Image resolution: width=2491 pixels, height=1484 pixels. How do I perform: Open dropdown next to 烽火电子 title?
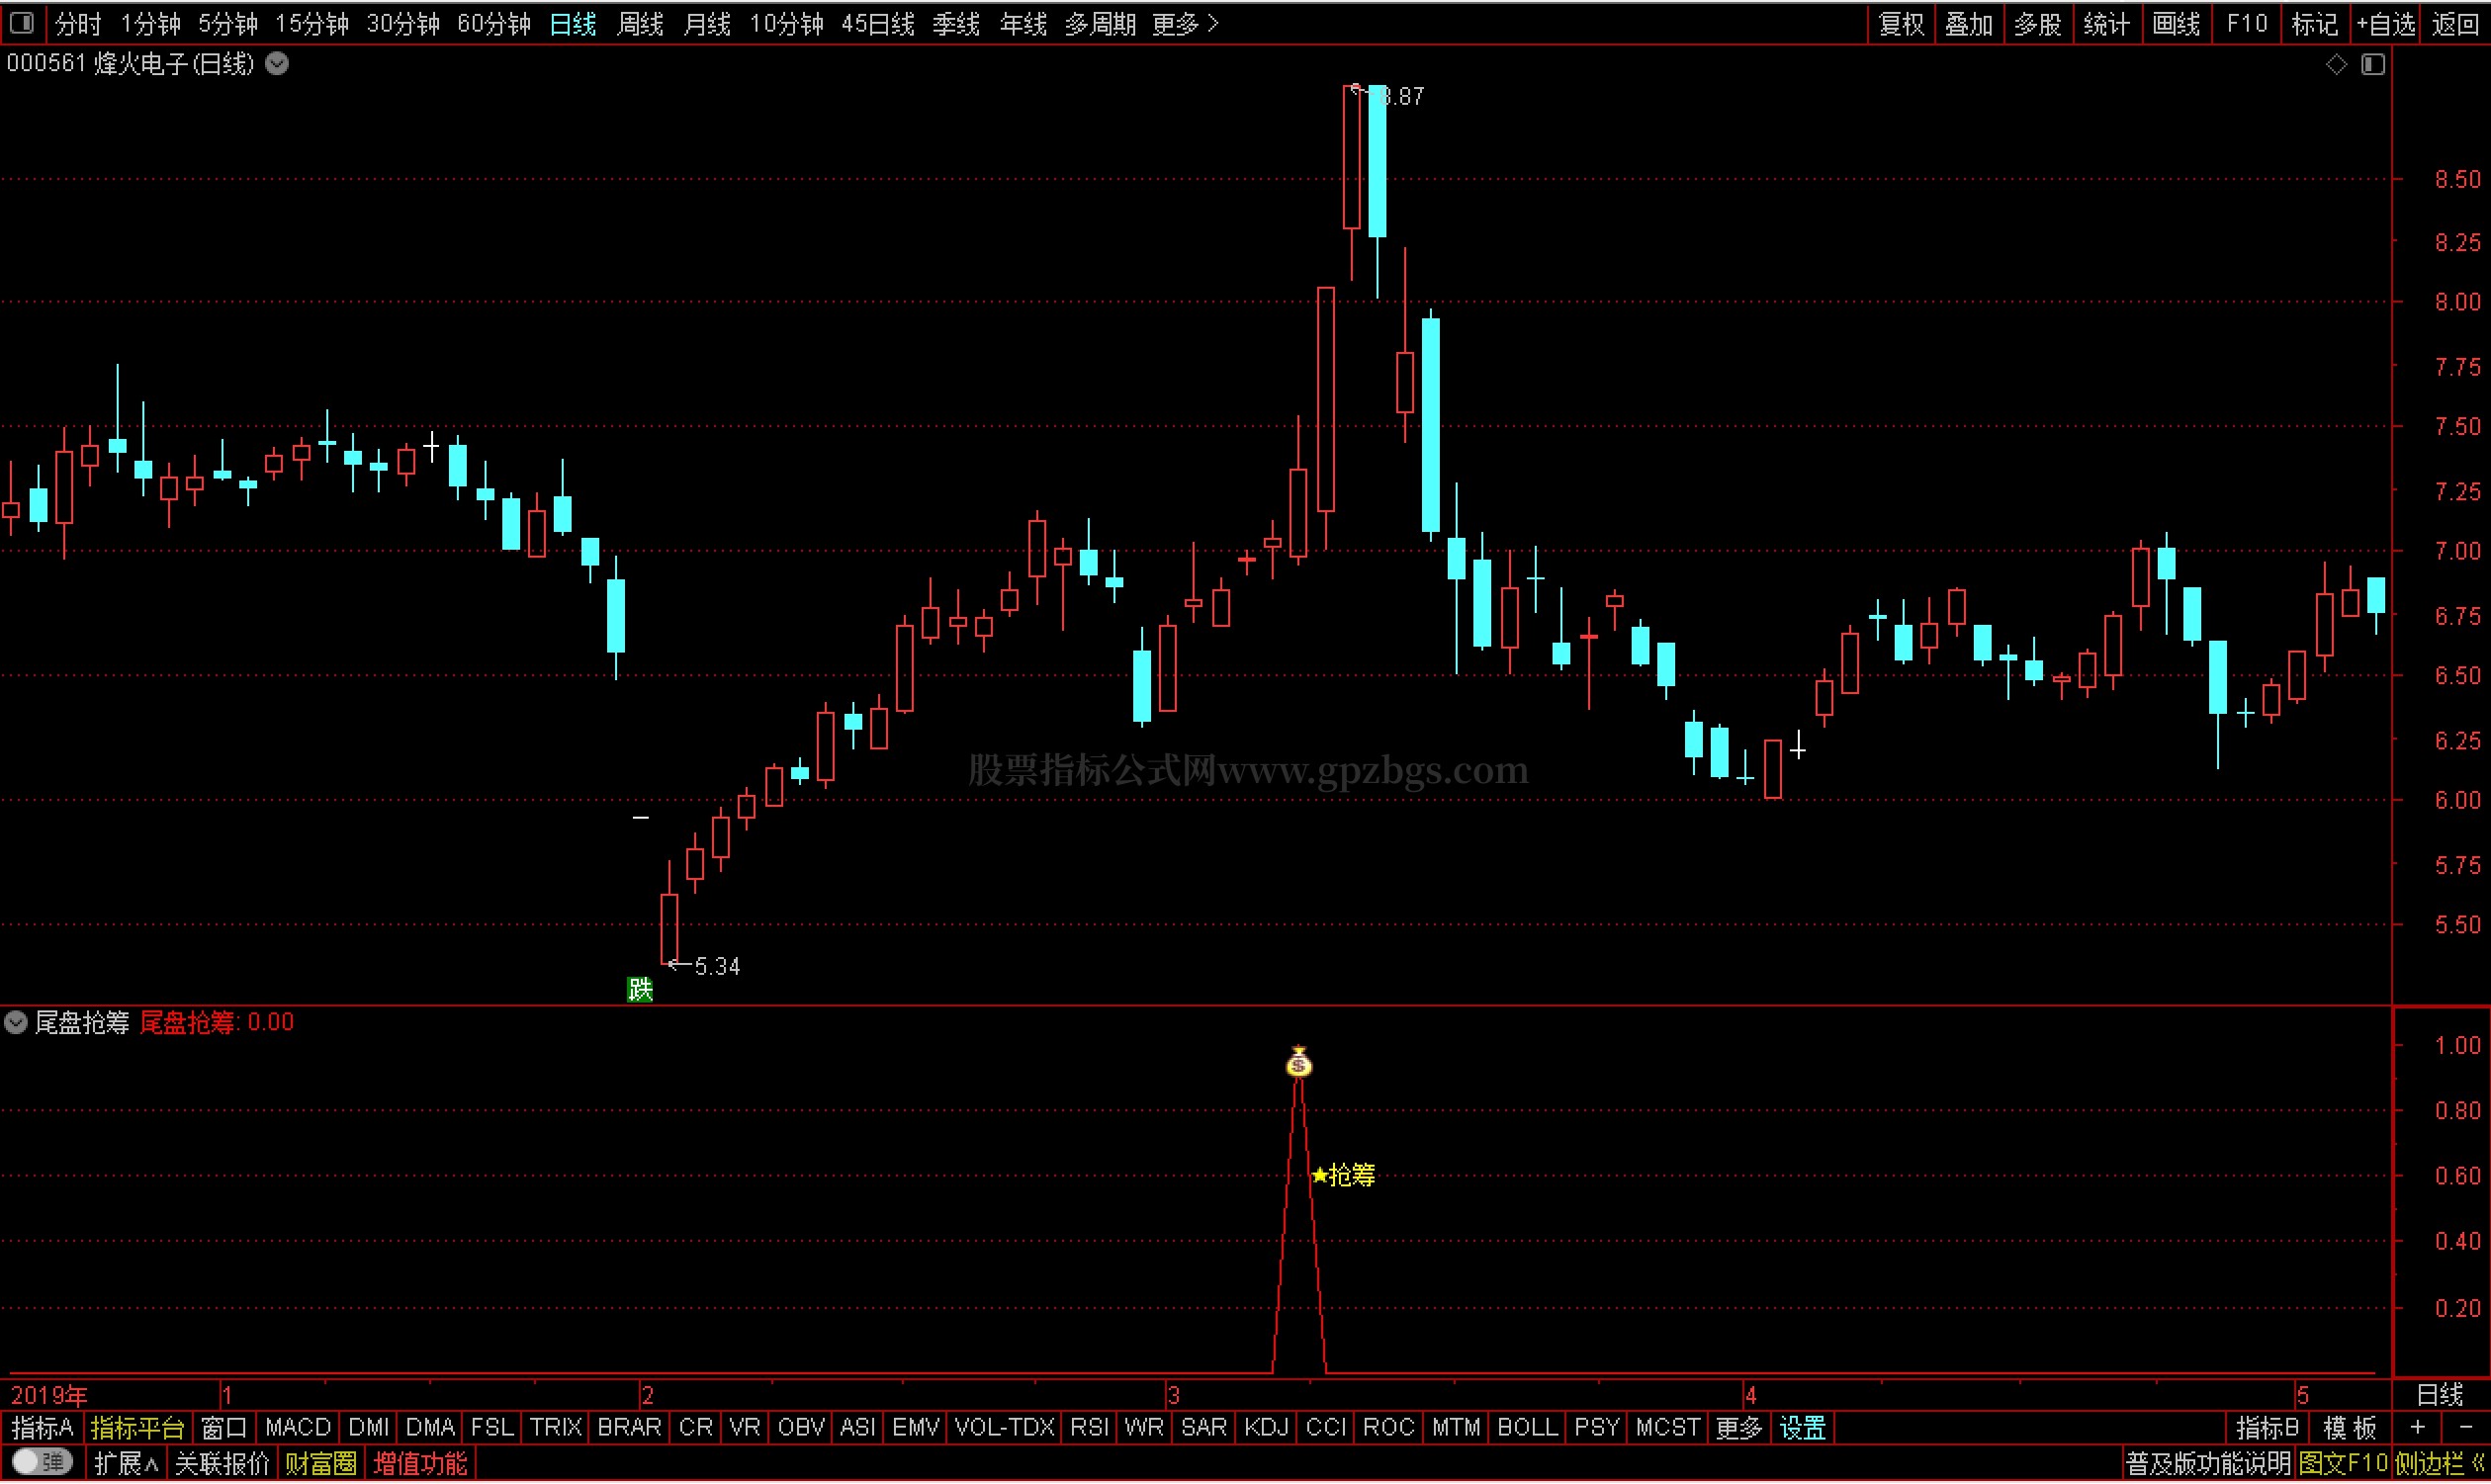pyautogui.click(x=278, y=65)
